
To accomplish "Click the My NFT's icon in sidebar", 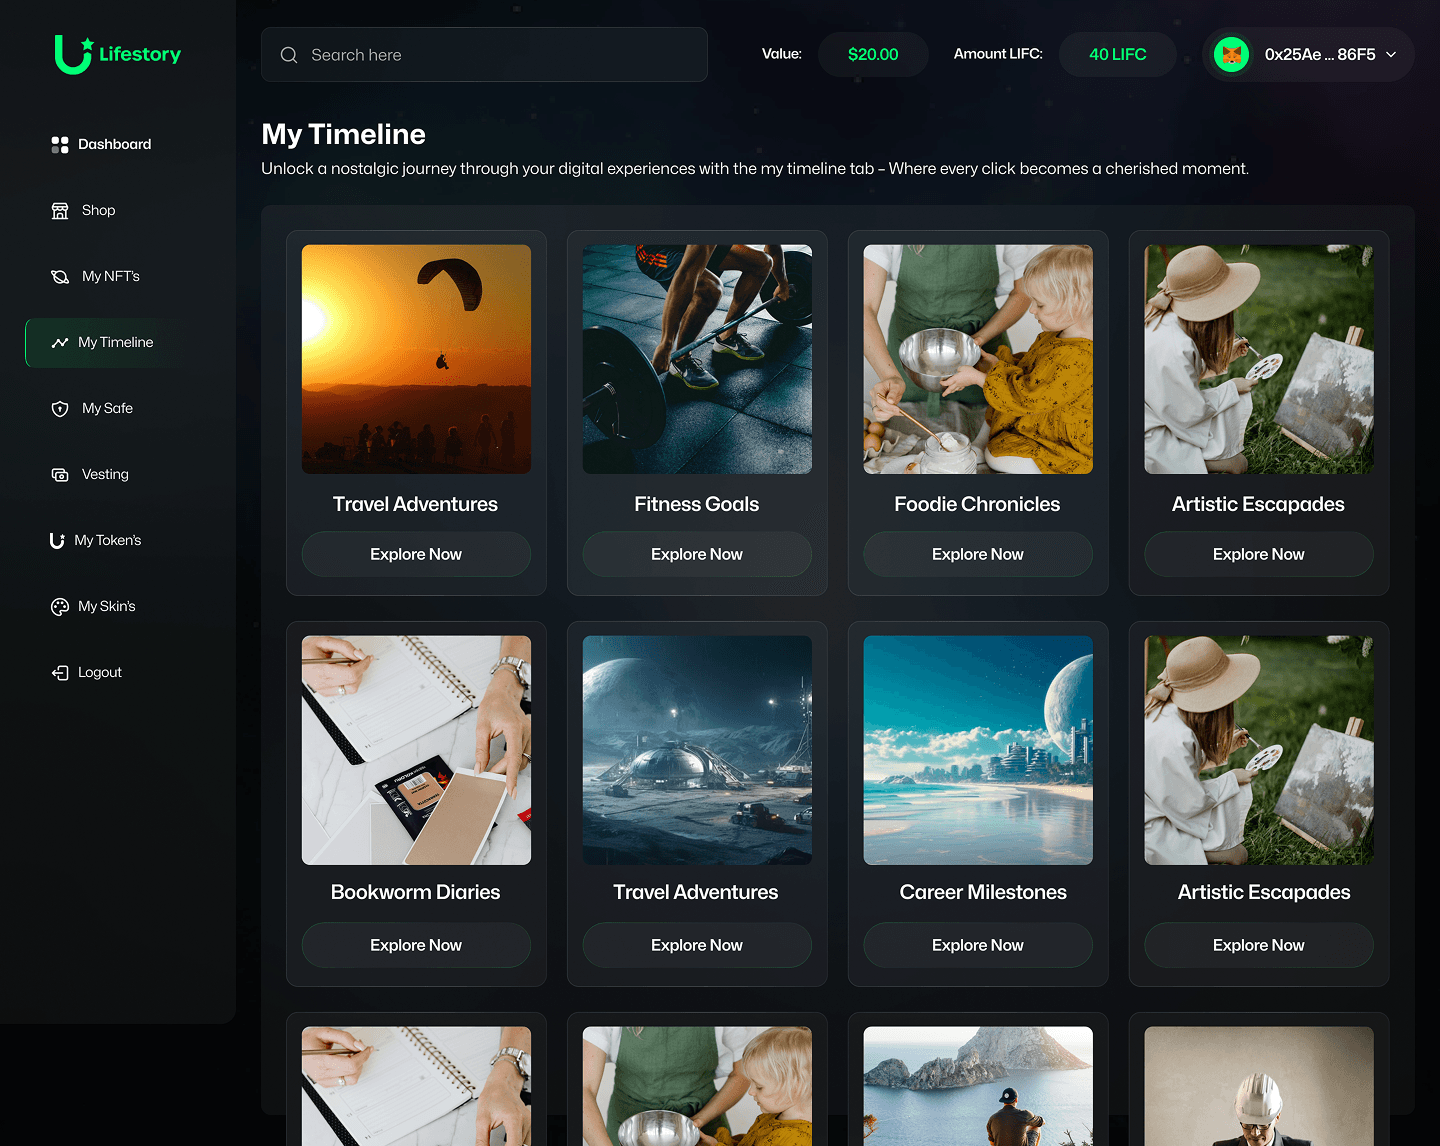I will [x=60, y=276].
